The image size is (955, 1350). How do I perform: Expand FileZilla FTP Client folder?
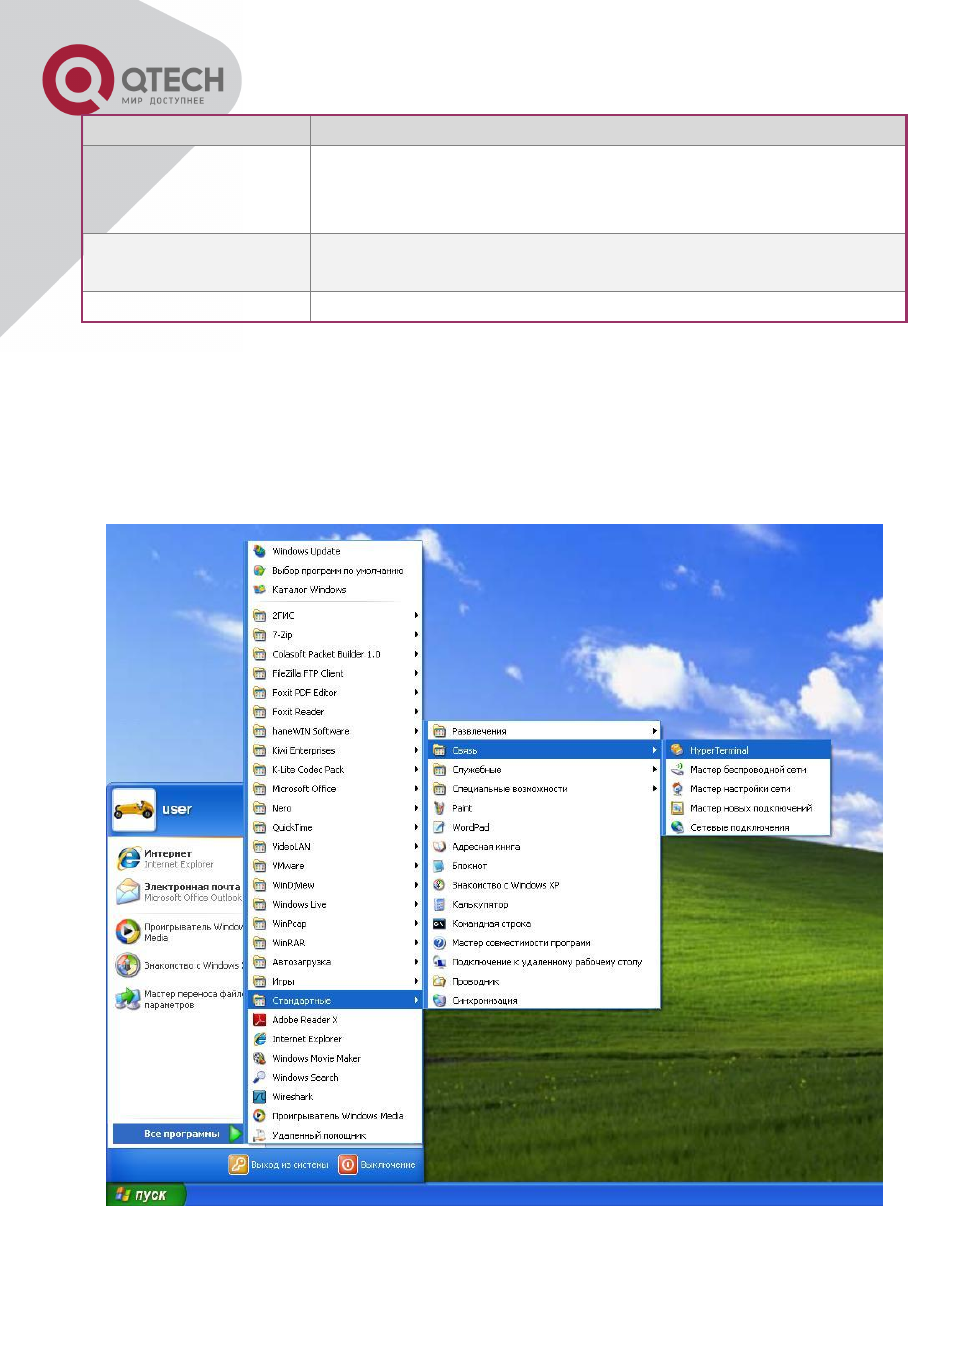coord(335,674)
